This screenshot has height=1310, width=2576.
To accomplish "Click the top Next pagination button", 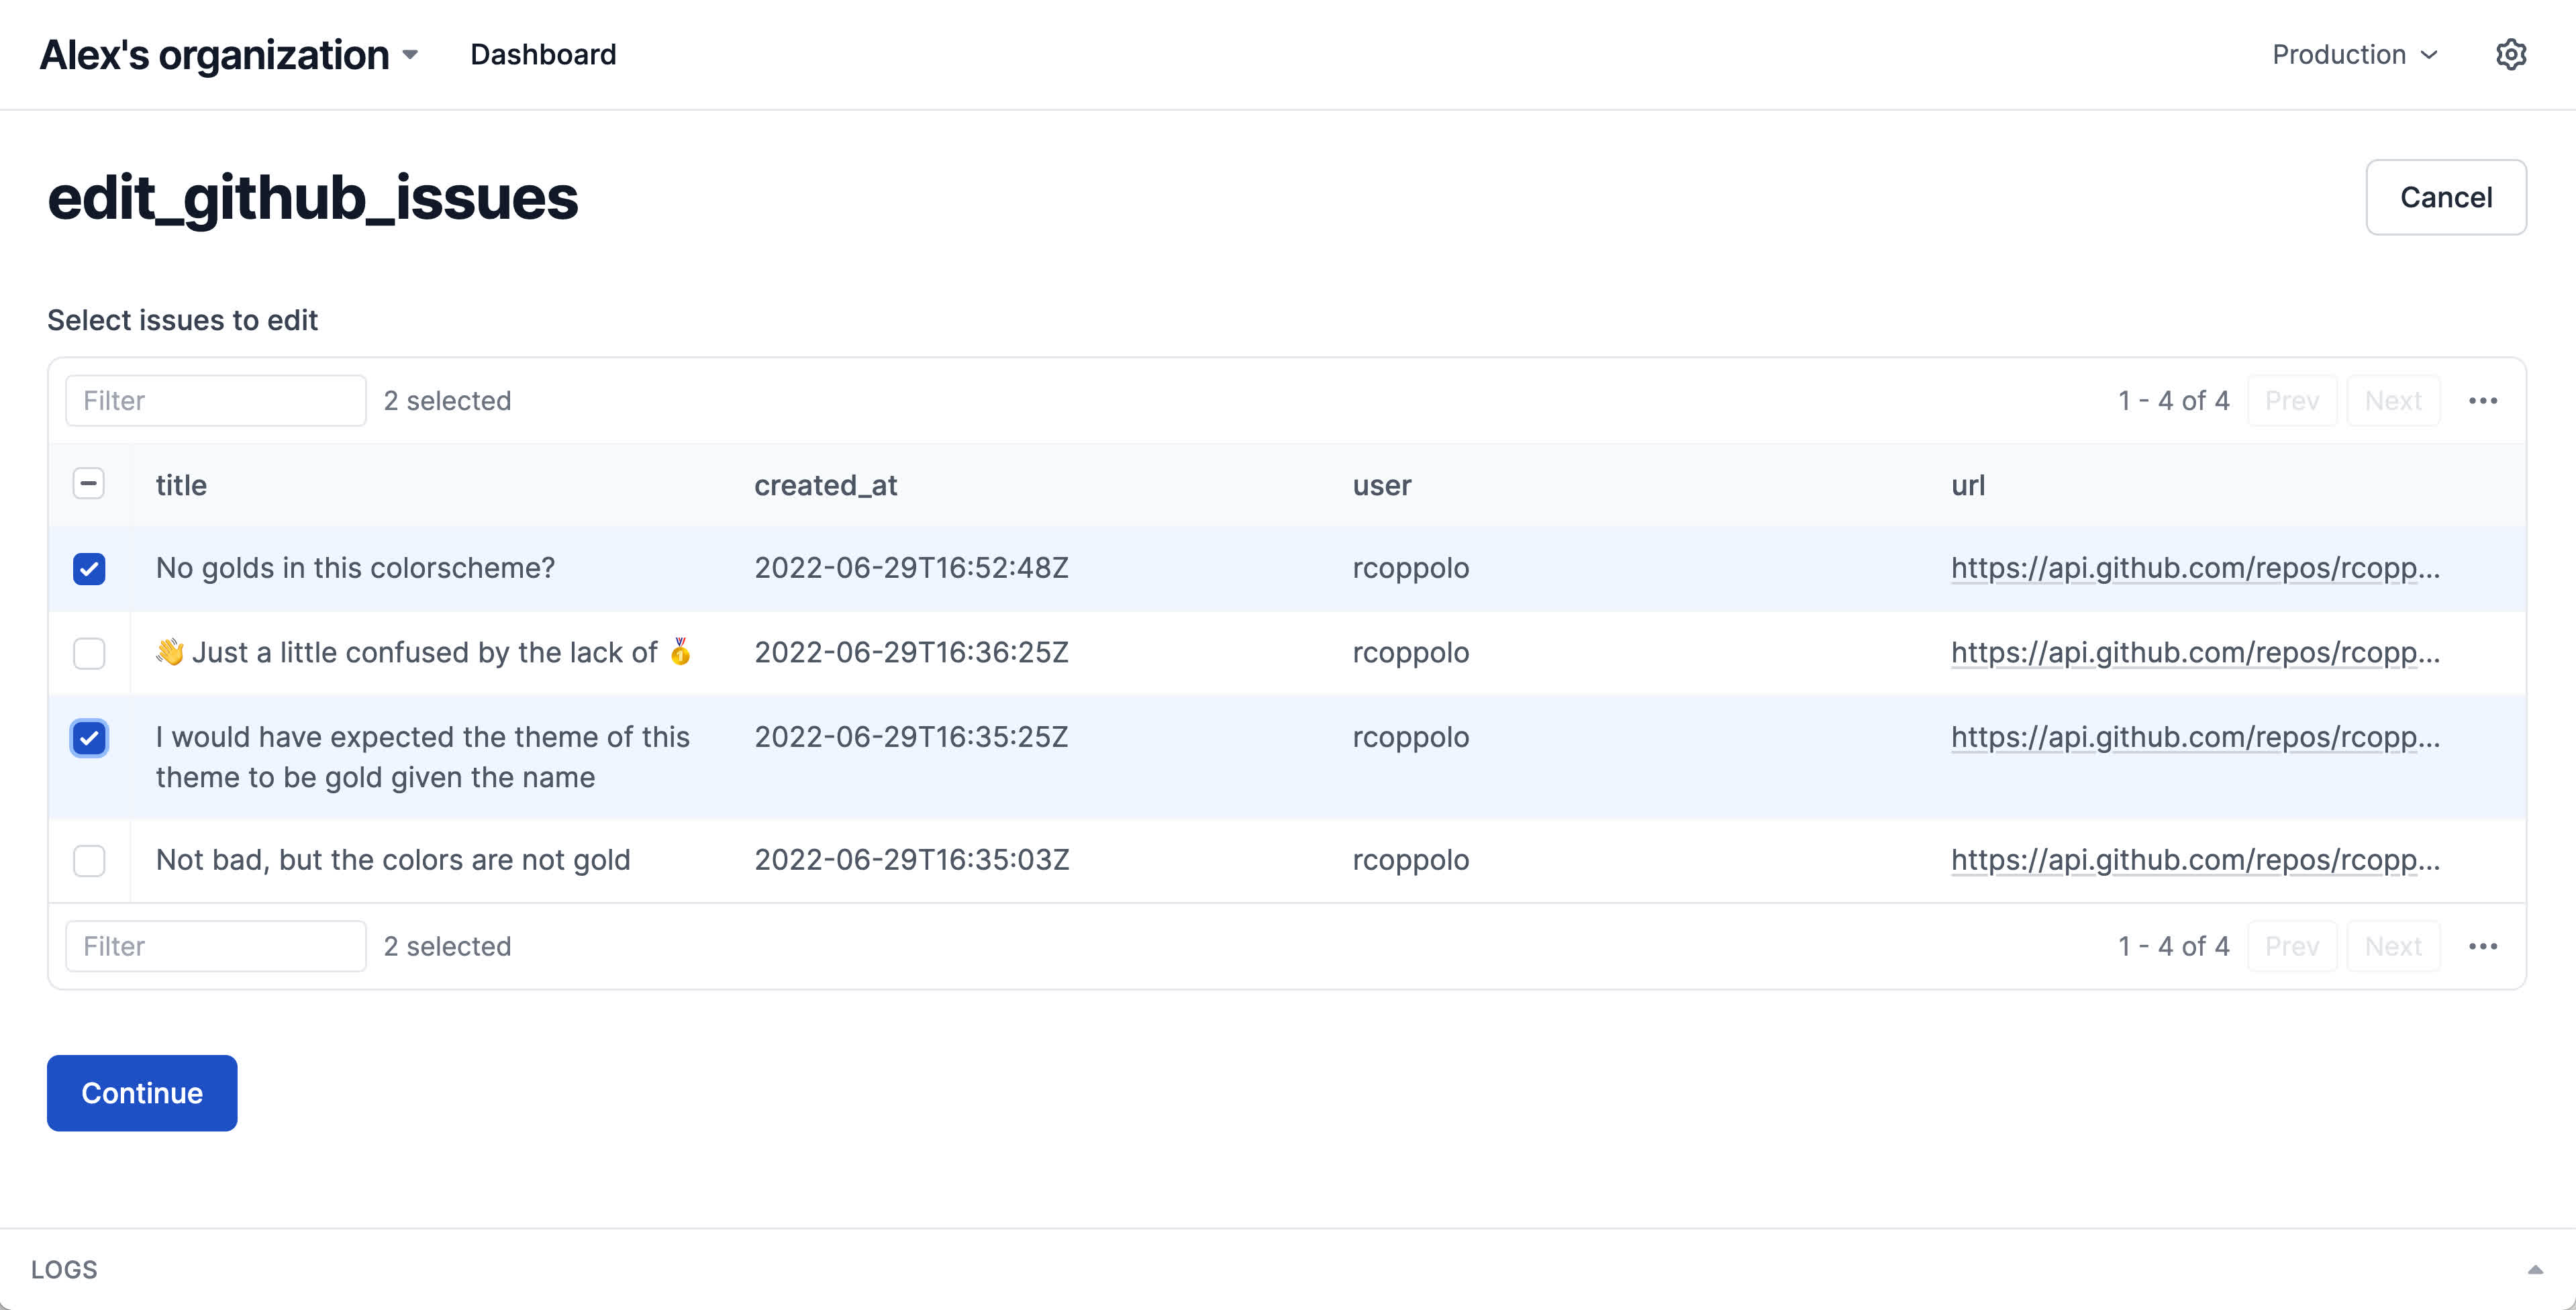I will pos(2392,401).
